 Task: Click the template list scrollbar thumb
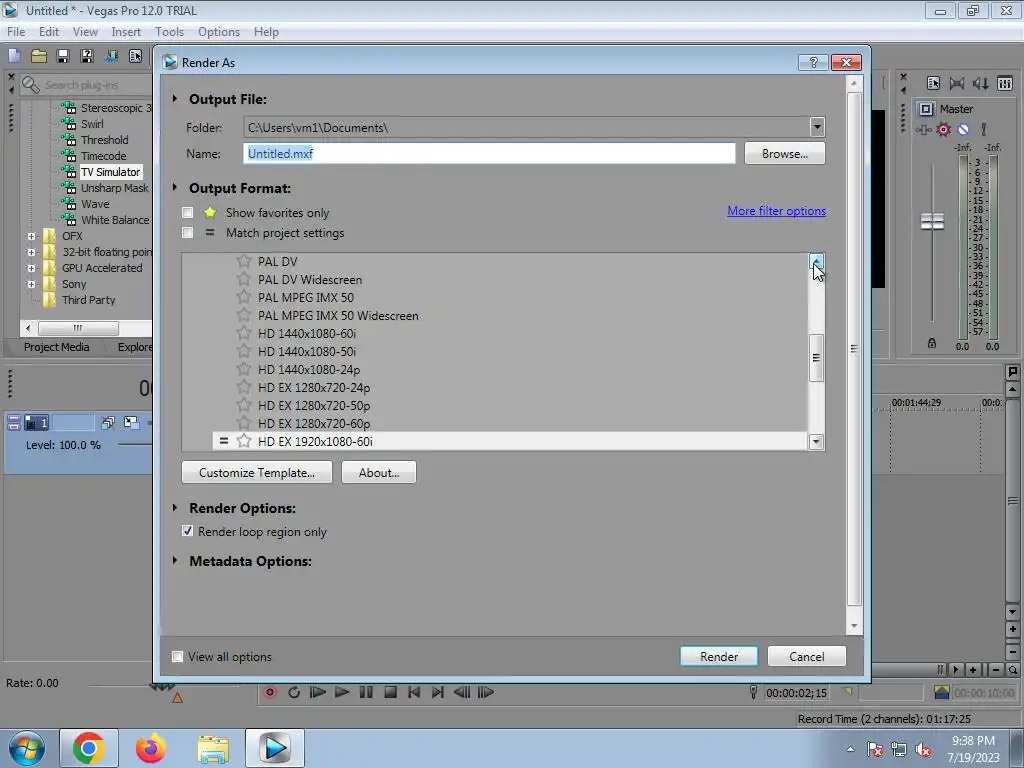[816, 357]
